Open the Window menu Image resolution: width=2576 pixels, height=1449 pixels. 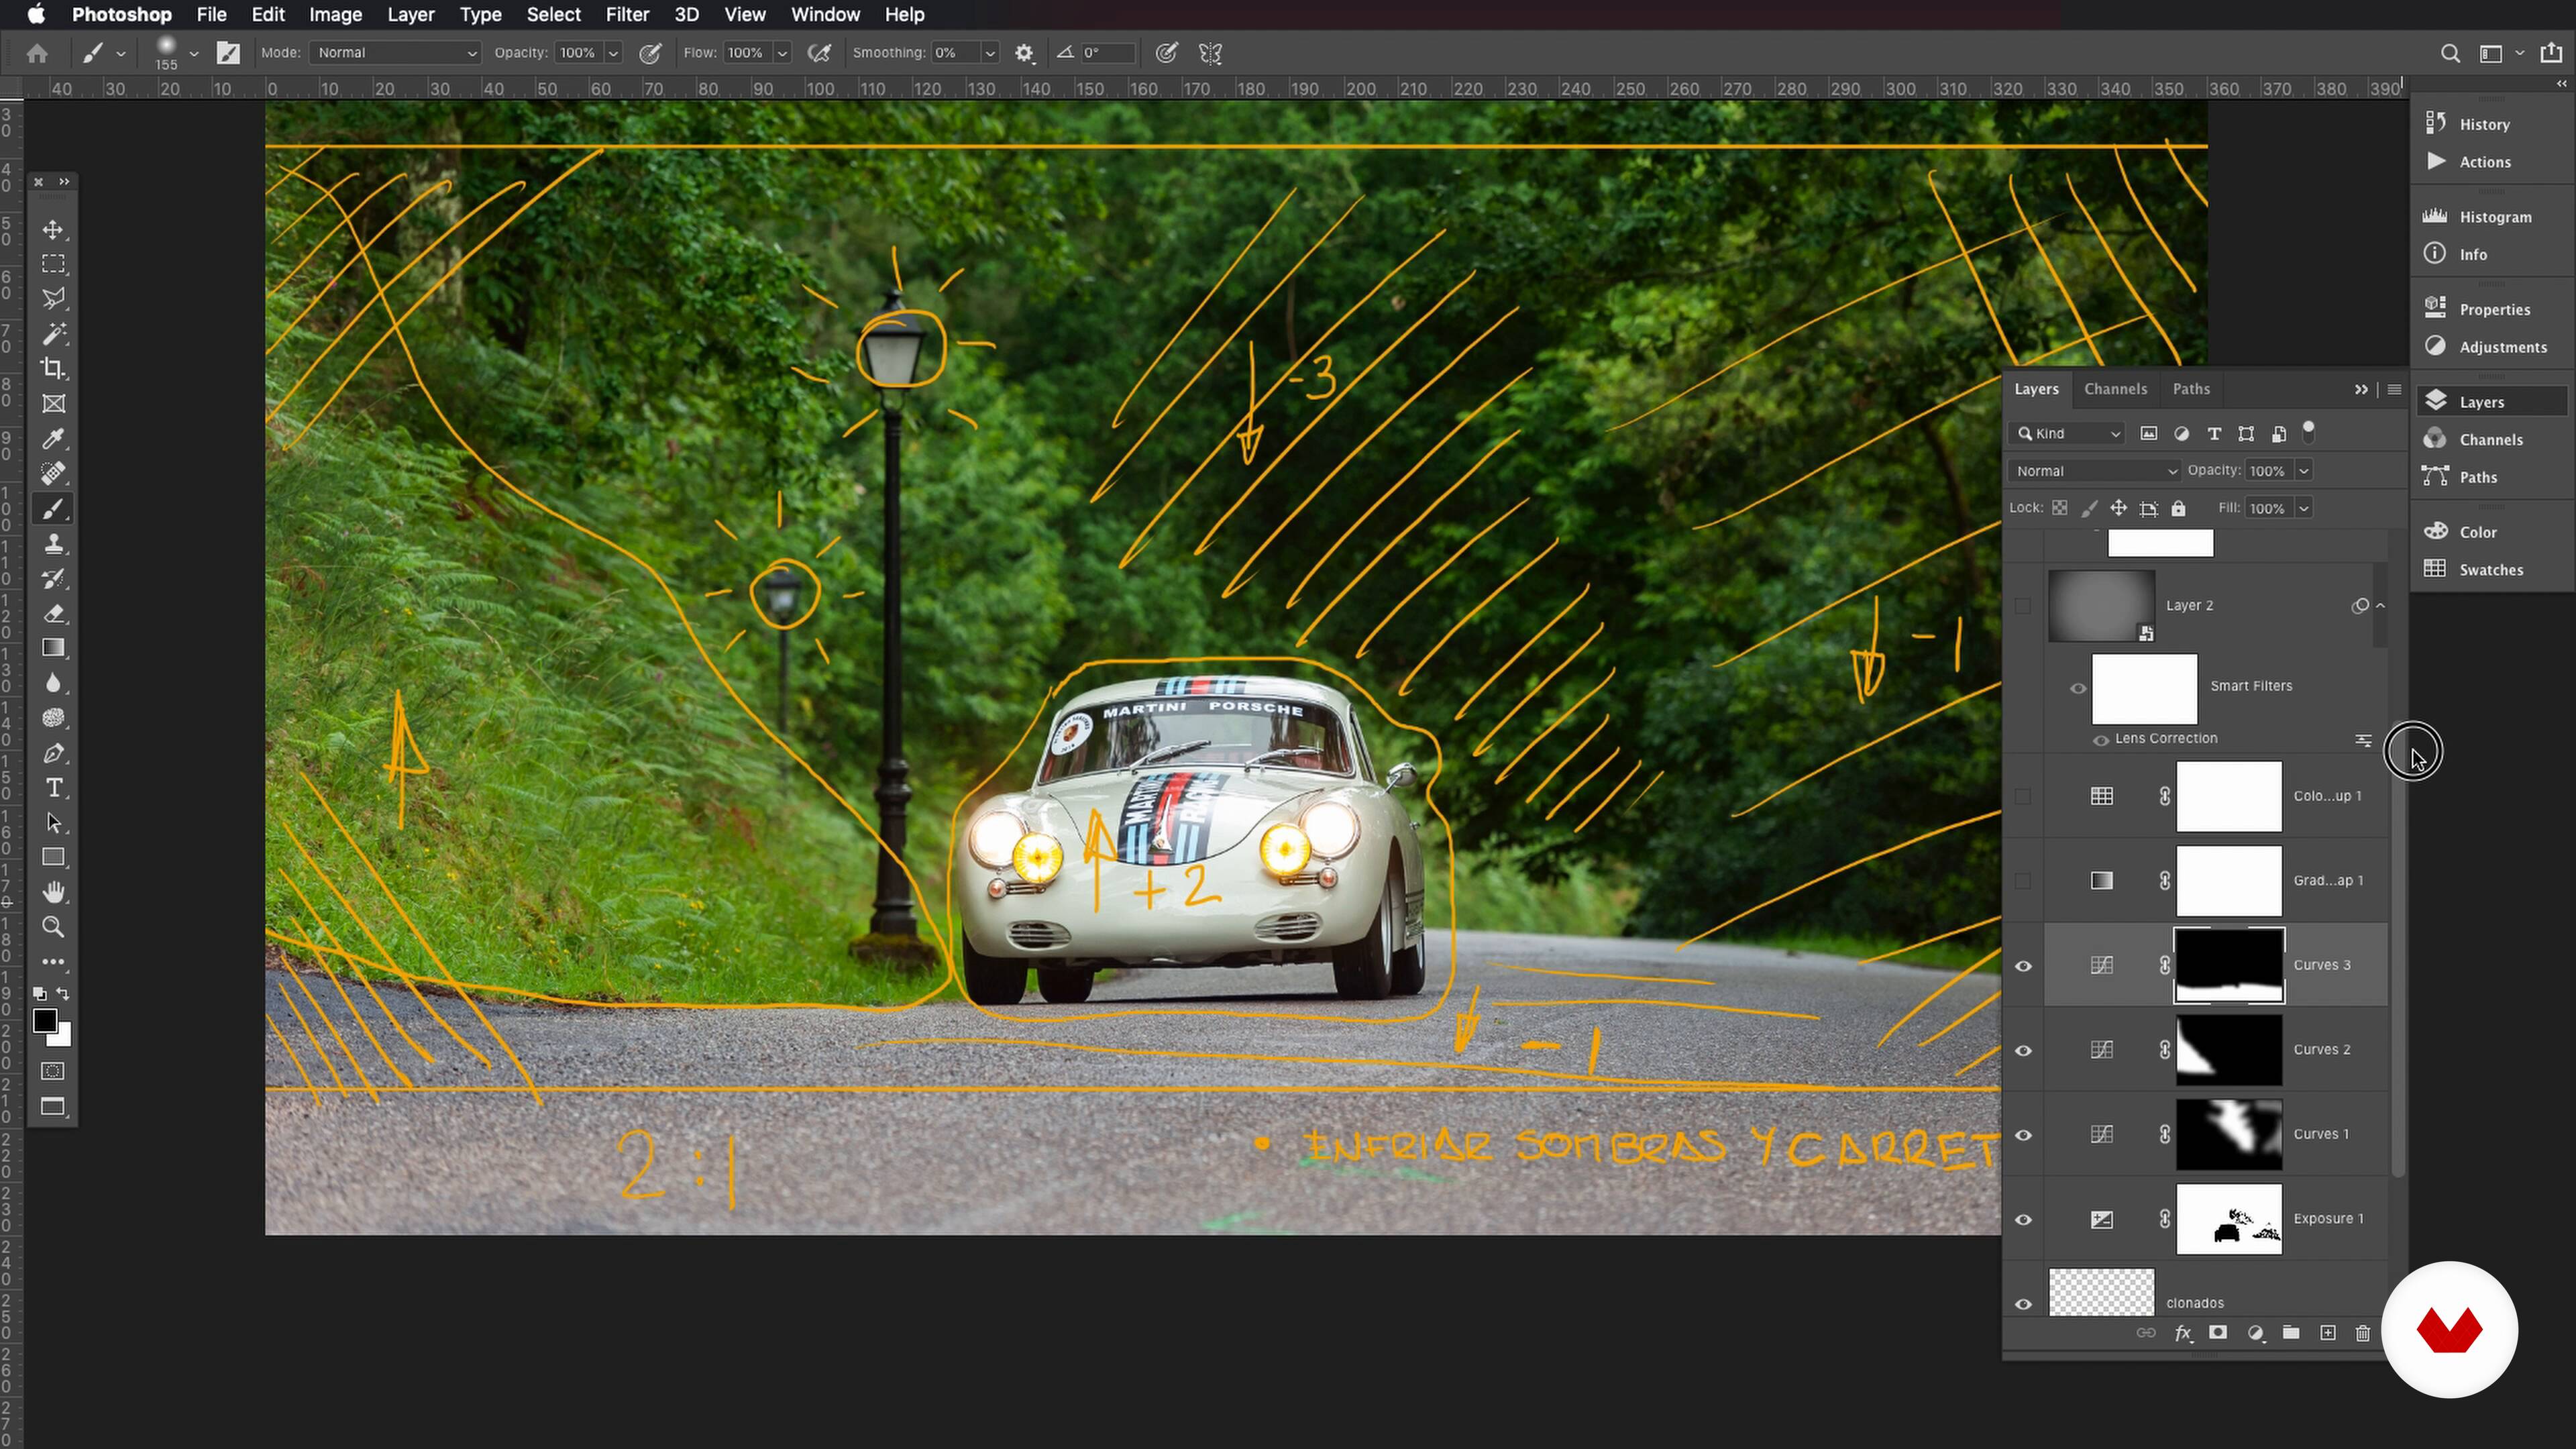point(825,15)
